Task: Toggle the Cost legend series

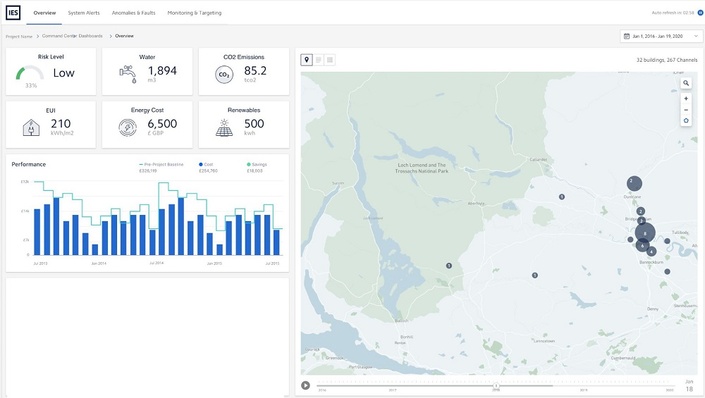Action: coord(206,165)
